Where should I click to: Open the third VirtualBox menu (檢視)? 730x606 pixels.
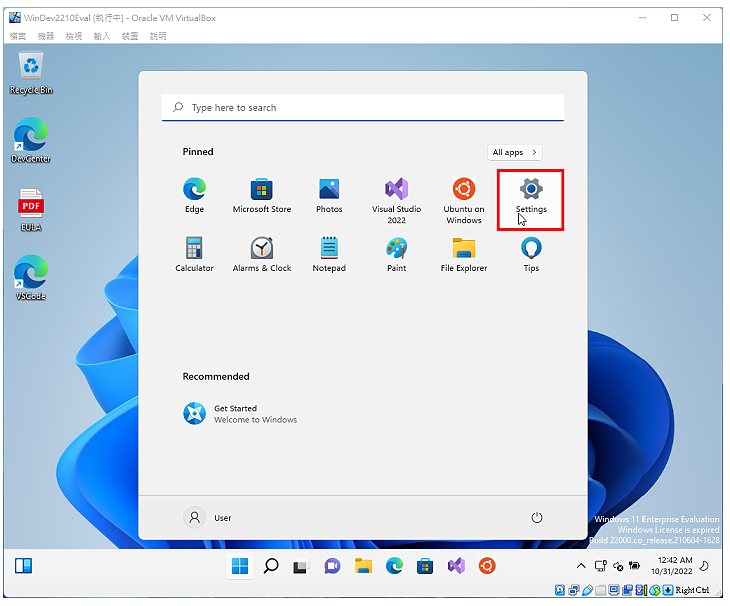coord(74,36)
